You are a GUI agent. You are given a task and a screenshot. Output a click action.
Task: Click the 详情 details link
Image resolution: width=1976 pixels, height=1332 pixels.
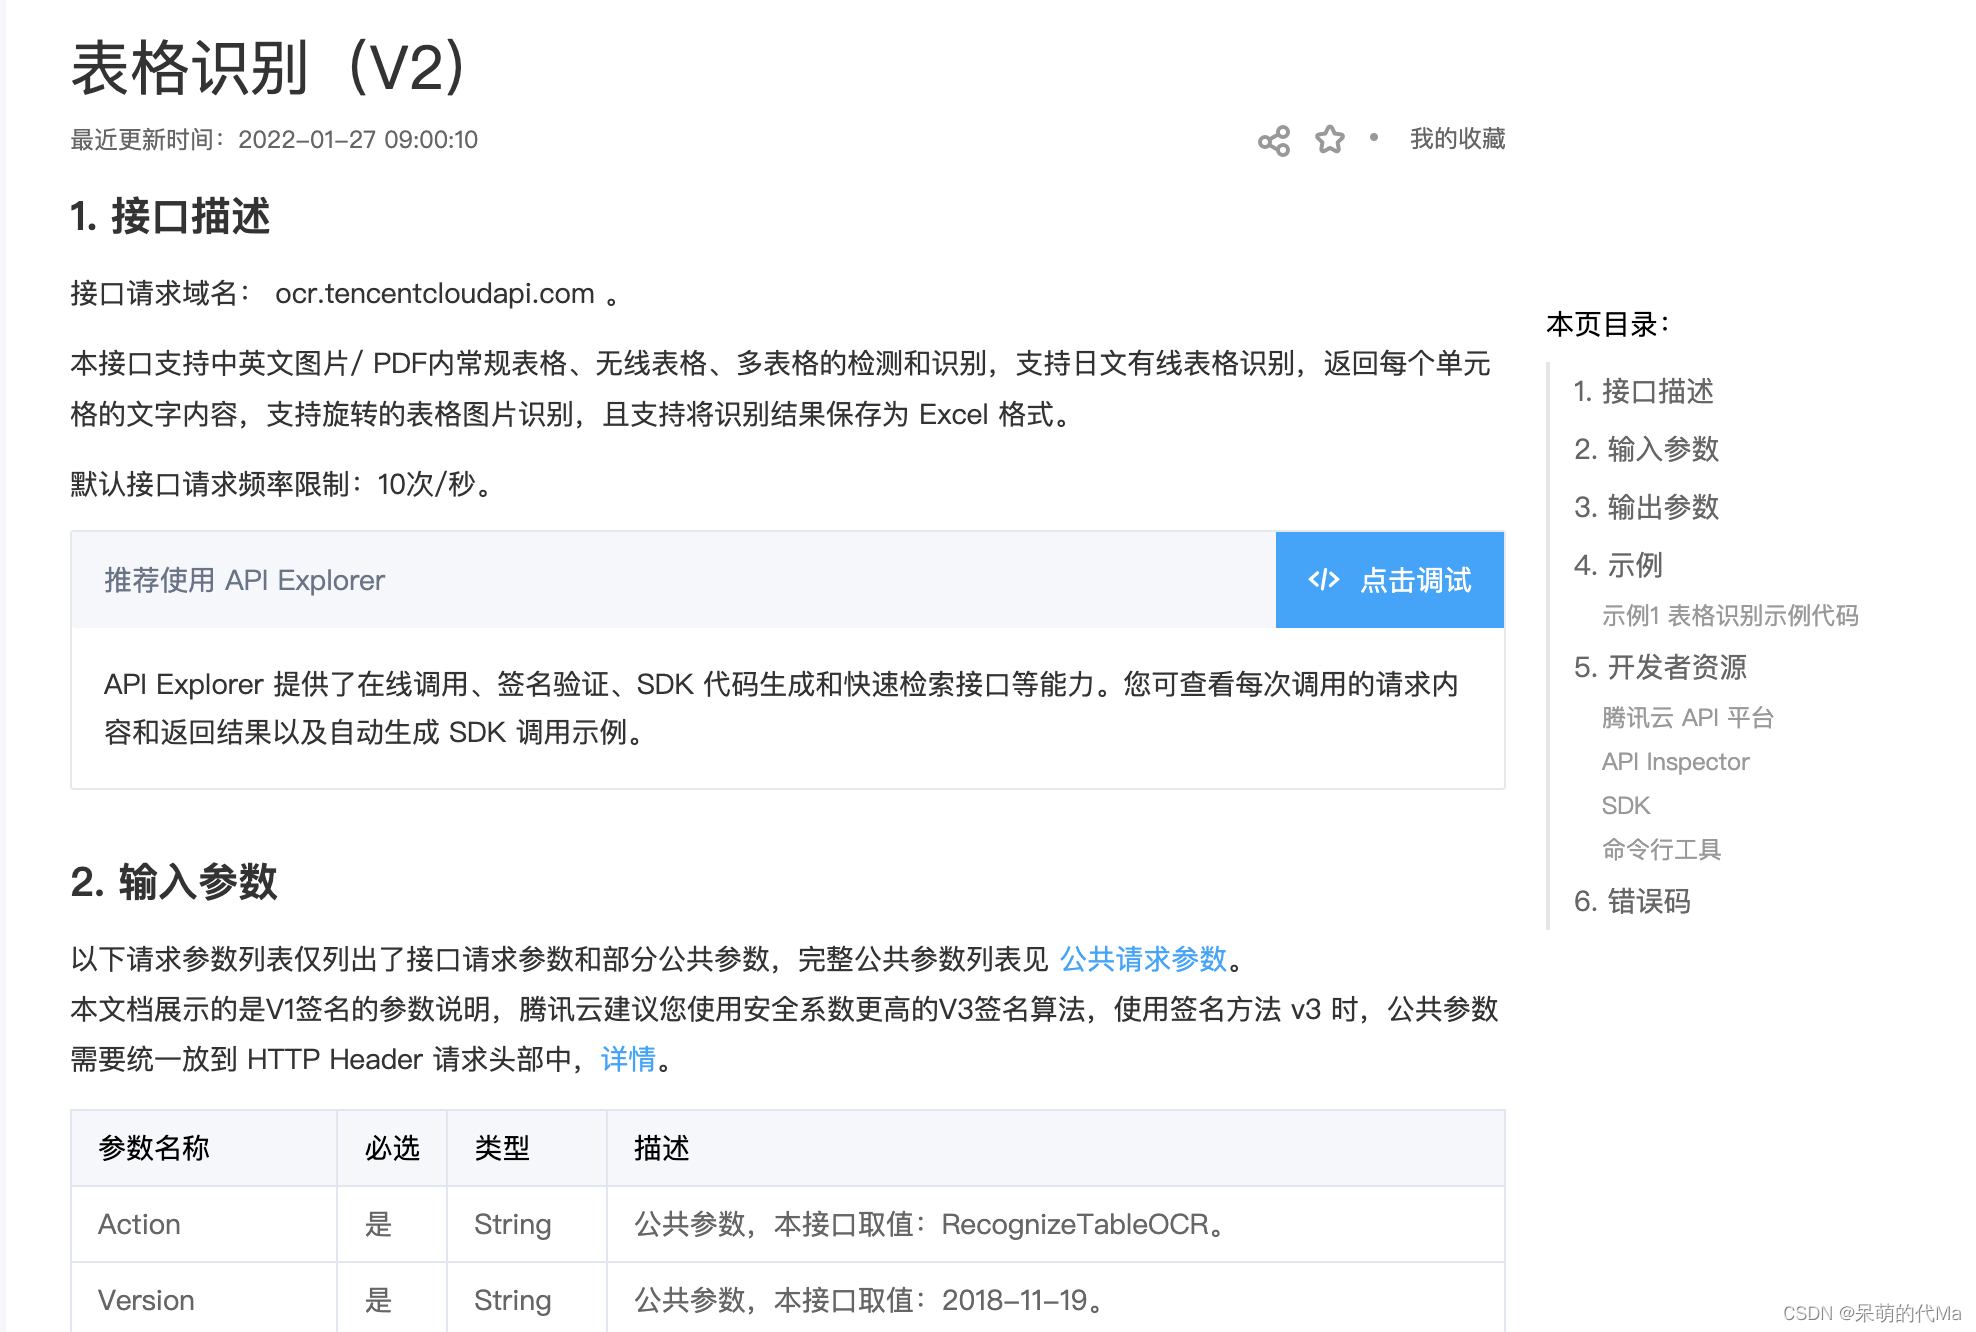[x=628, y=1059]
